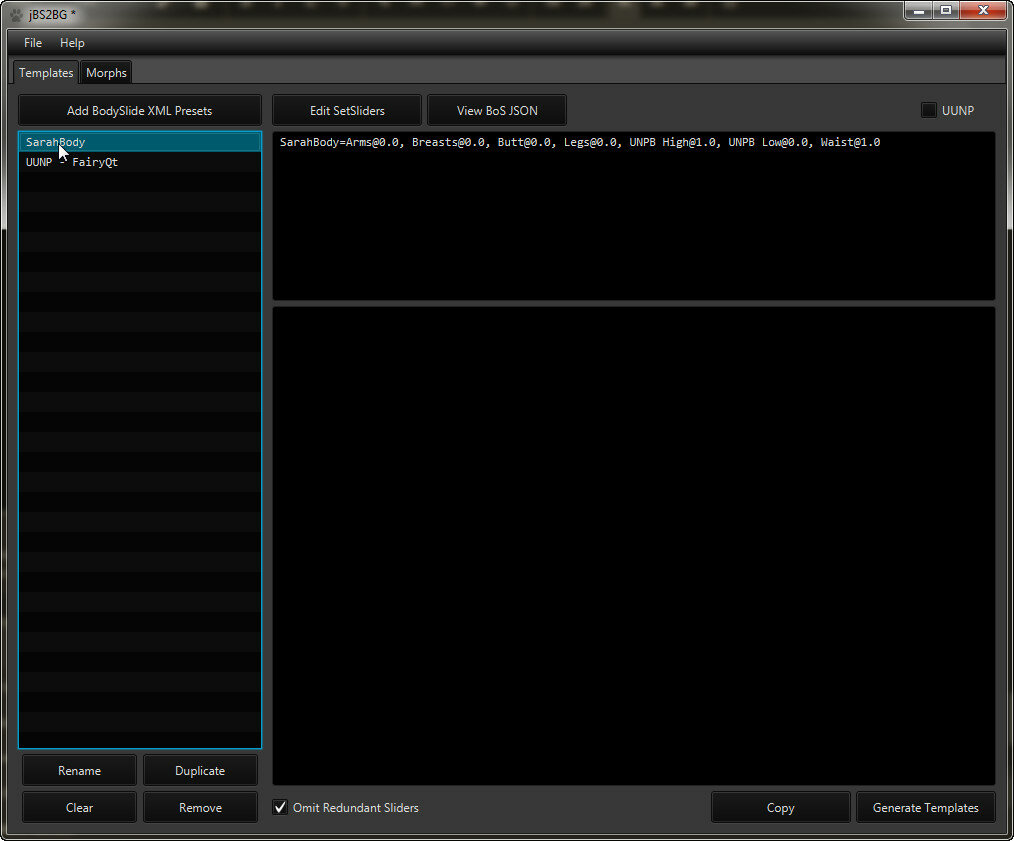This screenshot has width=1014, height=841.
Task: Click Generate Templates button
Action: coord(925,807)
